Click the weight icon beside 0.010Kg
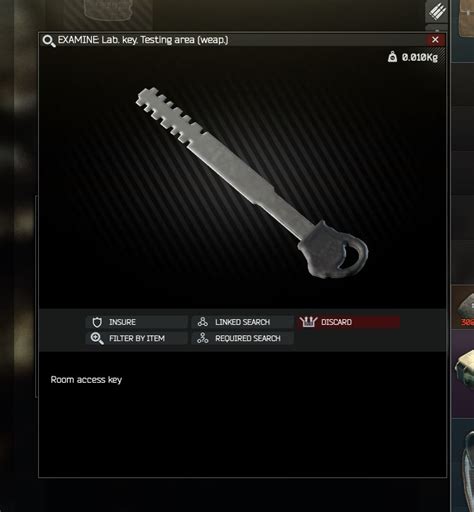Viewport: 474px width, 512px height. click(x=392, y=57)
